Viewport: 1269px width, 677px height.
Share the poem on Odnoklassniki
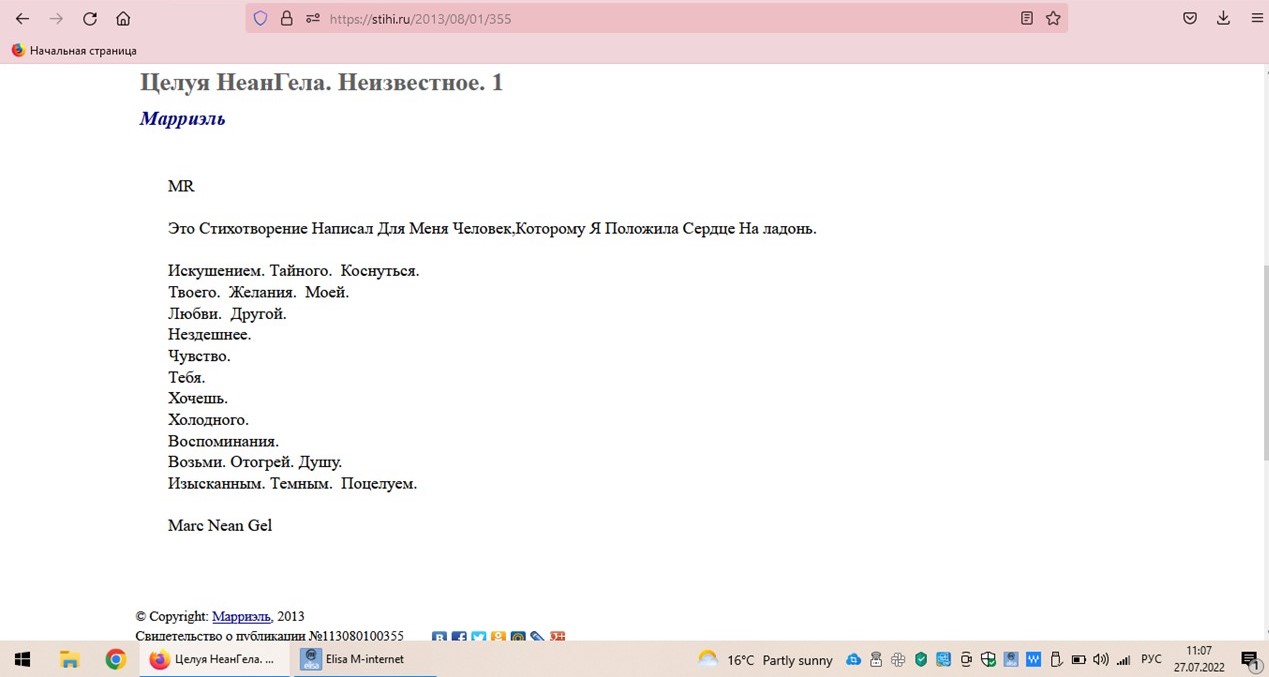click(498, 636)
